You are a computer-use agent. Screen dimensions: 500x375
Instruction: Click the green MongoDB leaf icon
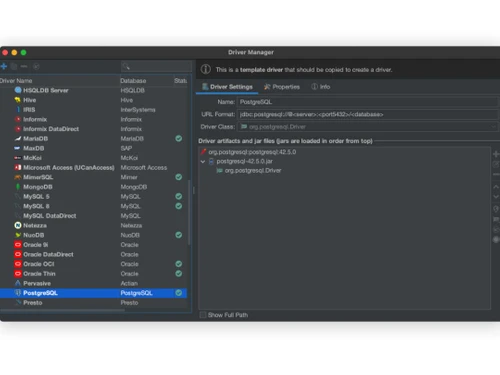(18, 187)
